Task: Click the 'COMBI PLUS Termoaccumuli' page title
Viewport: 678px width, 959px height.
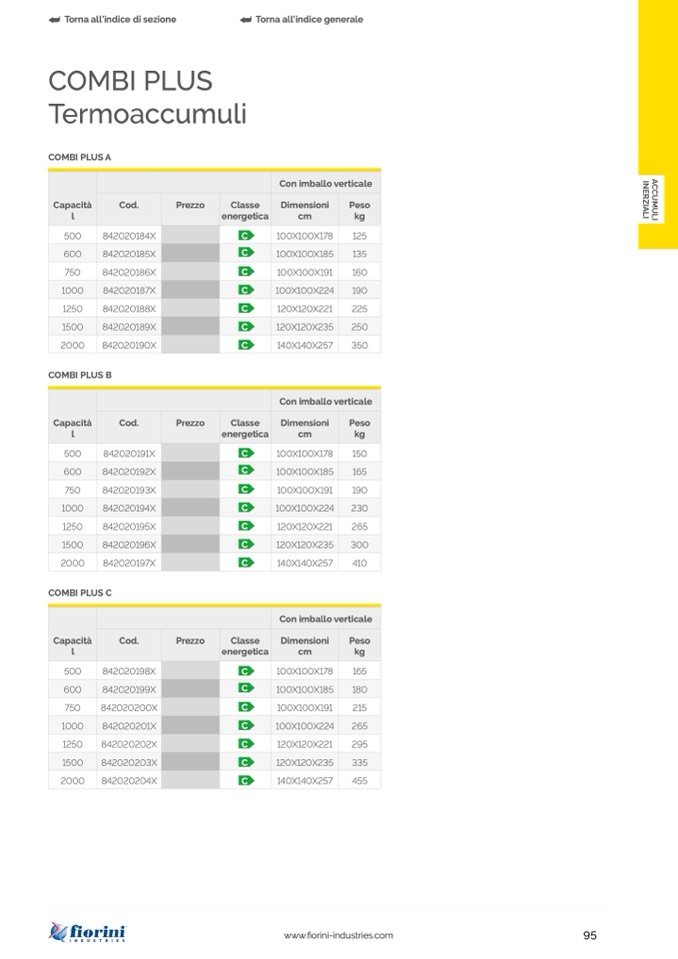Action: coord(147,98)
